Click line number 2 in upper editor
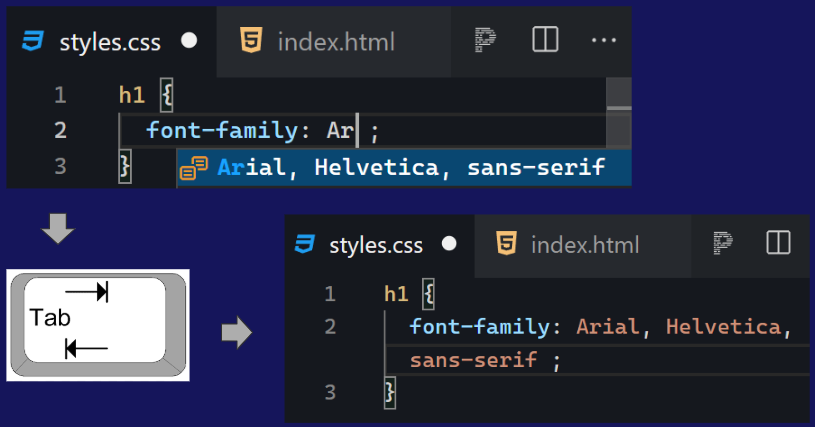Image resolution: width=815 pixels, height=427 pixels. coord(60,130)
